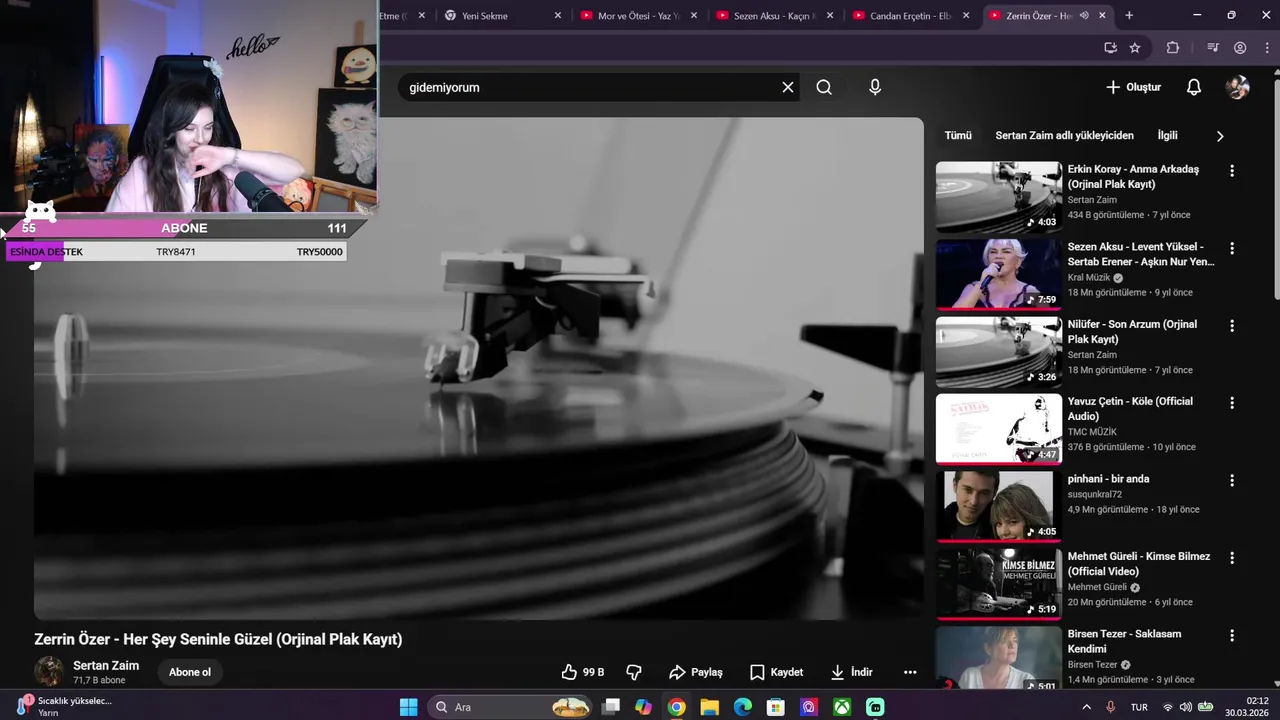Screen dimensions: 1280x720
Task: Close the Candan Erçetin tab
Action: click(x=966, y=15)
